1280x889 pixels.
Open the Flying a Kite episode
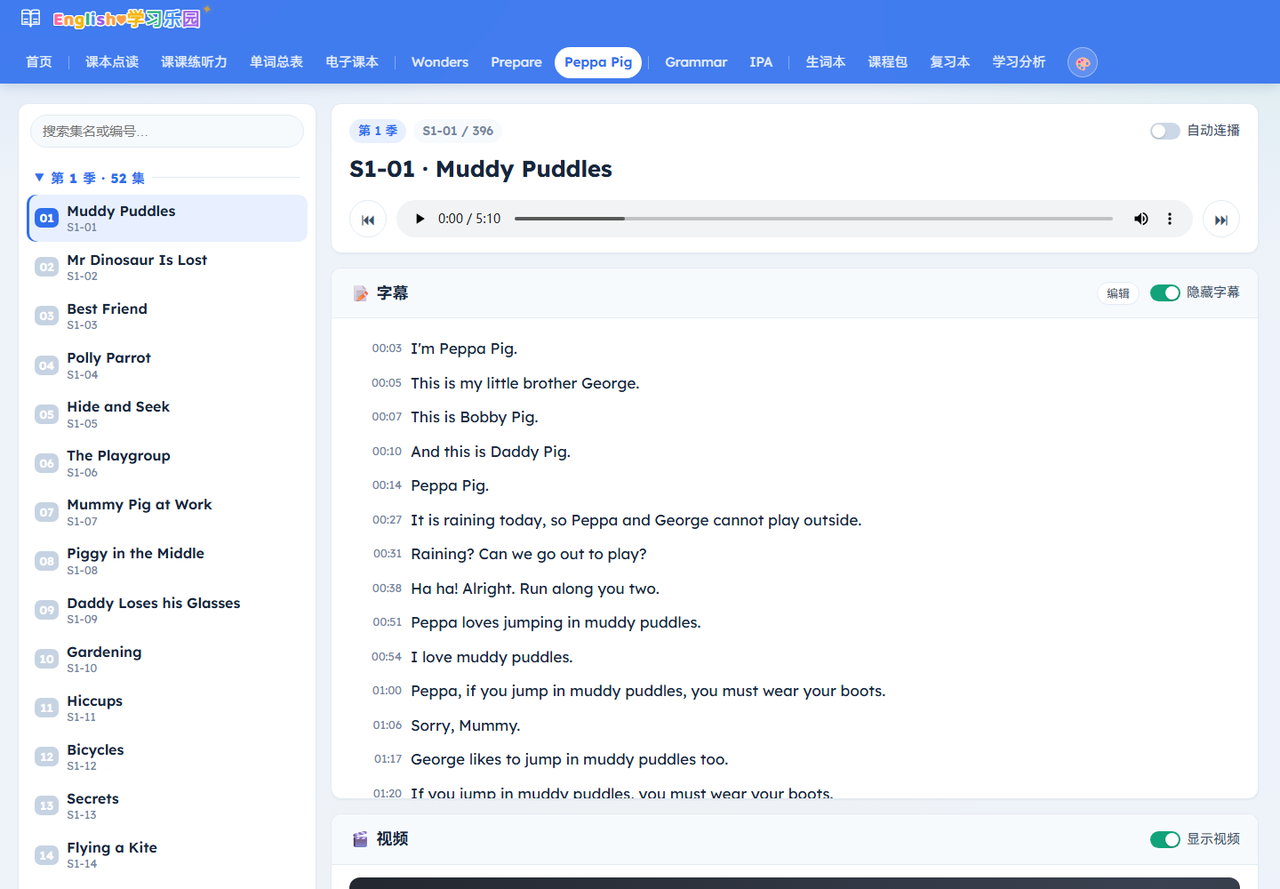(x=167, y=855)
